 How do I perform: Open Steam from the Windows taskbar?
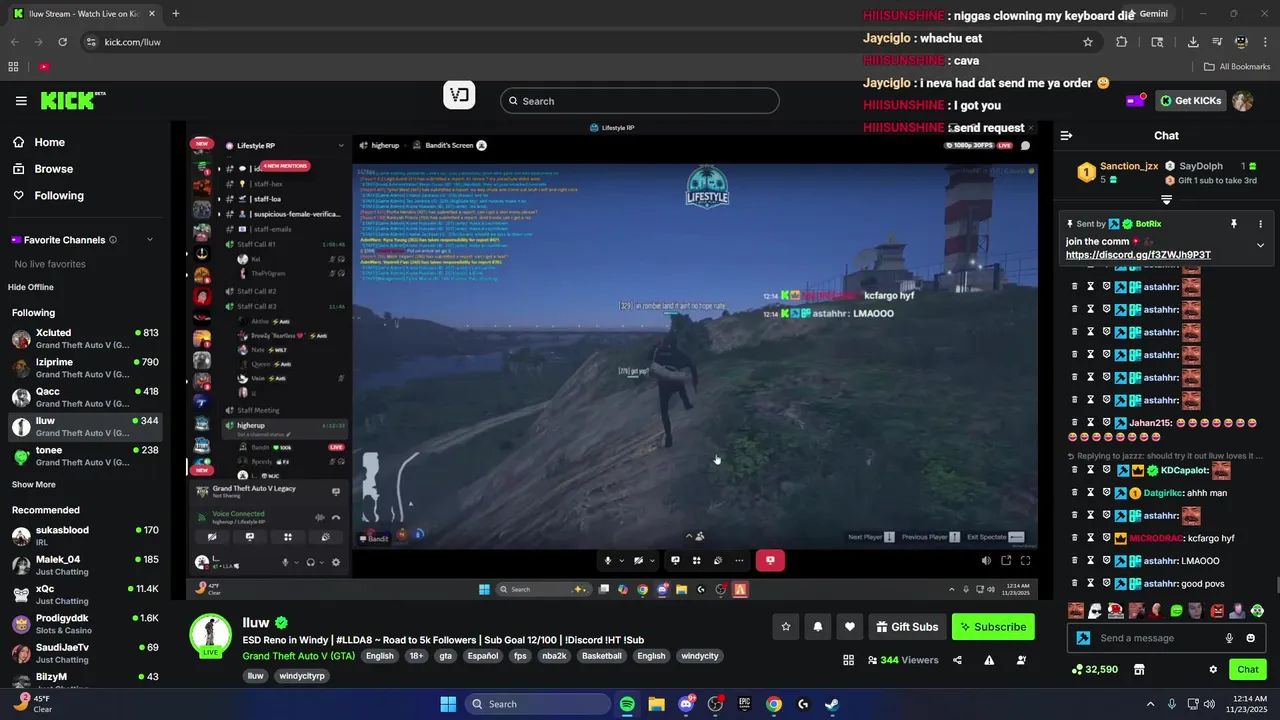(x=832, y=704)
